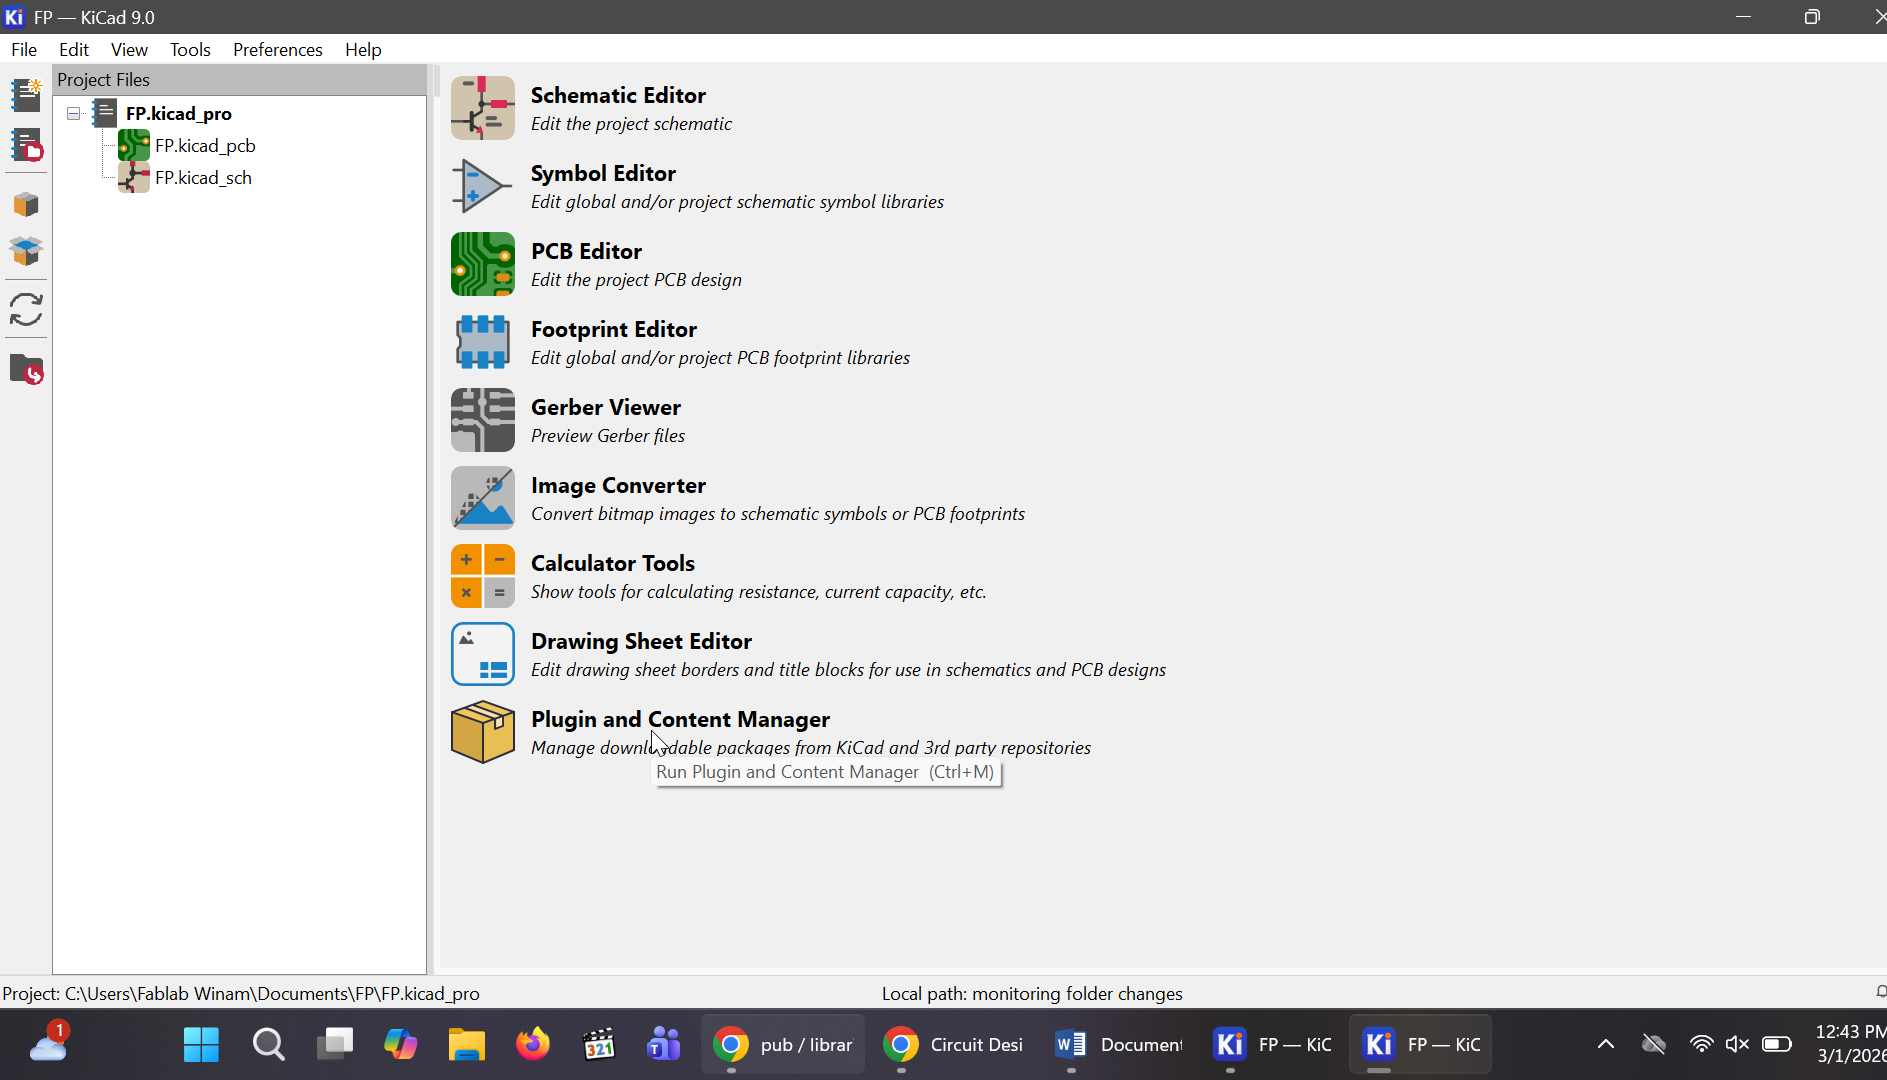Click "Edit the project schematic" description

[631, 124]
